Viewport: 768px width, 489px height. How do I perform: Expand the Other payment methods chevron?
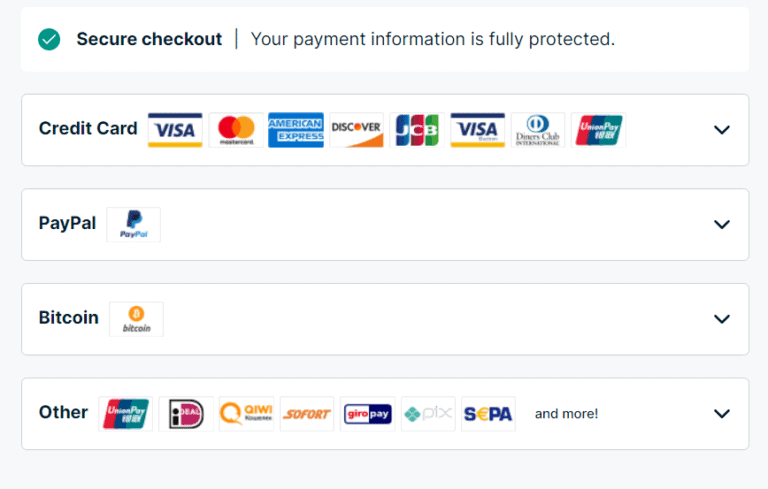point(722,413)
